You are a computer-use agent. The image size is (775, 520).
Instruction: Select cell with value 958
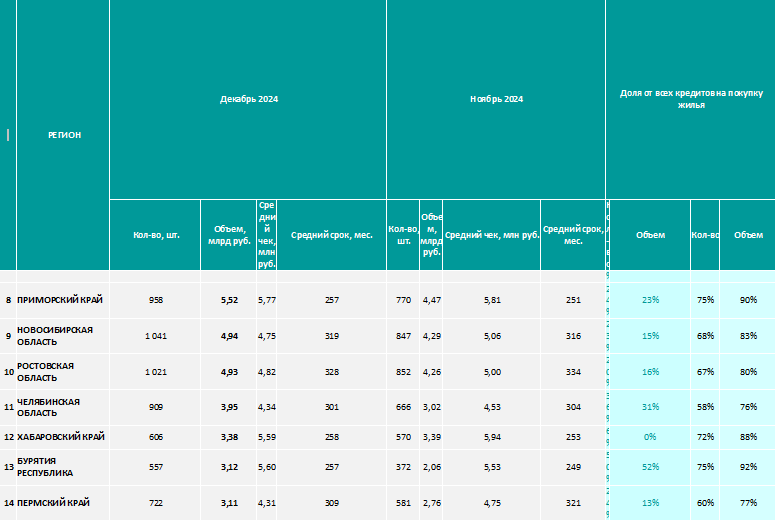155,300
